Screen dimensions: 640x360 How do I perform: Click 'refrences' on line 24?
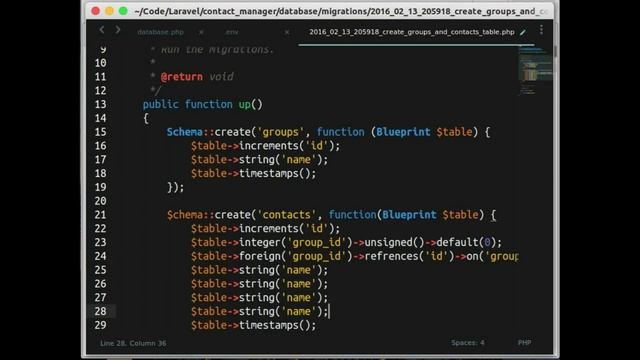tap(391, 256)
